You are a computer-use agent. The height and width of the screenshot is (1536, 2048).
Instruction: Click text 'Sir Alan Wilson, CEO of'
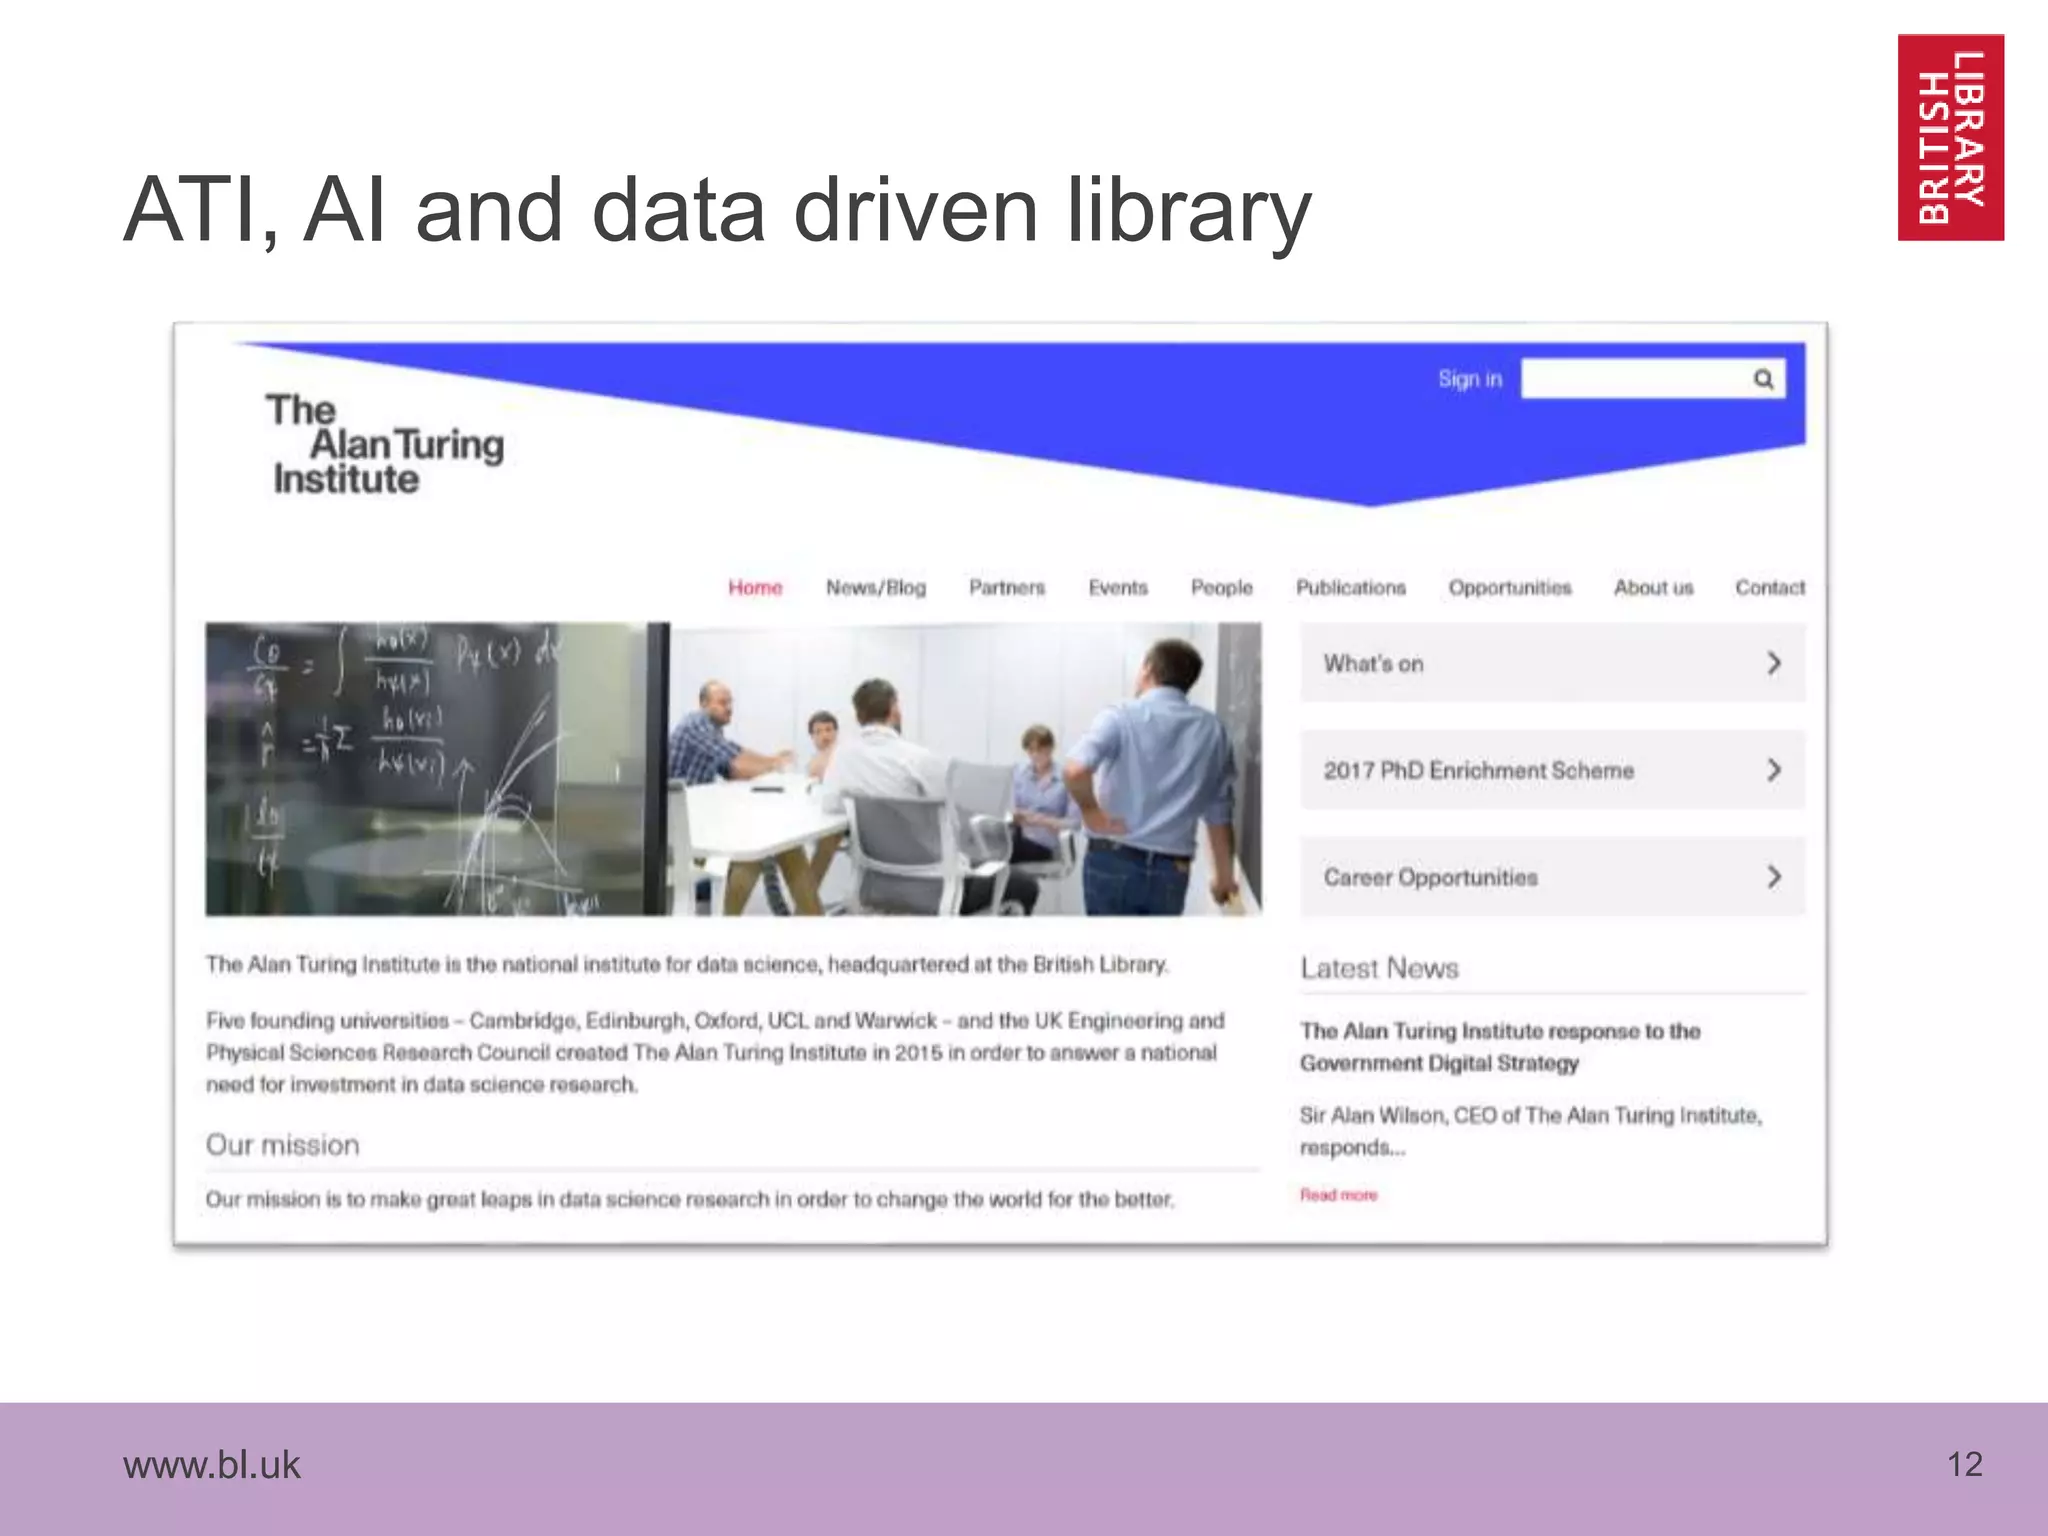pos(1410,1115)
